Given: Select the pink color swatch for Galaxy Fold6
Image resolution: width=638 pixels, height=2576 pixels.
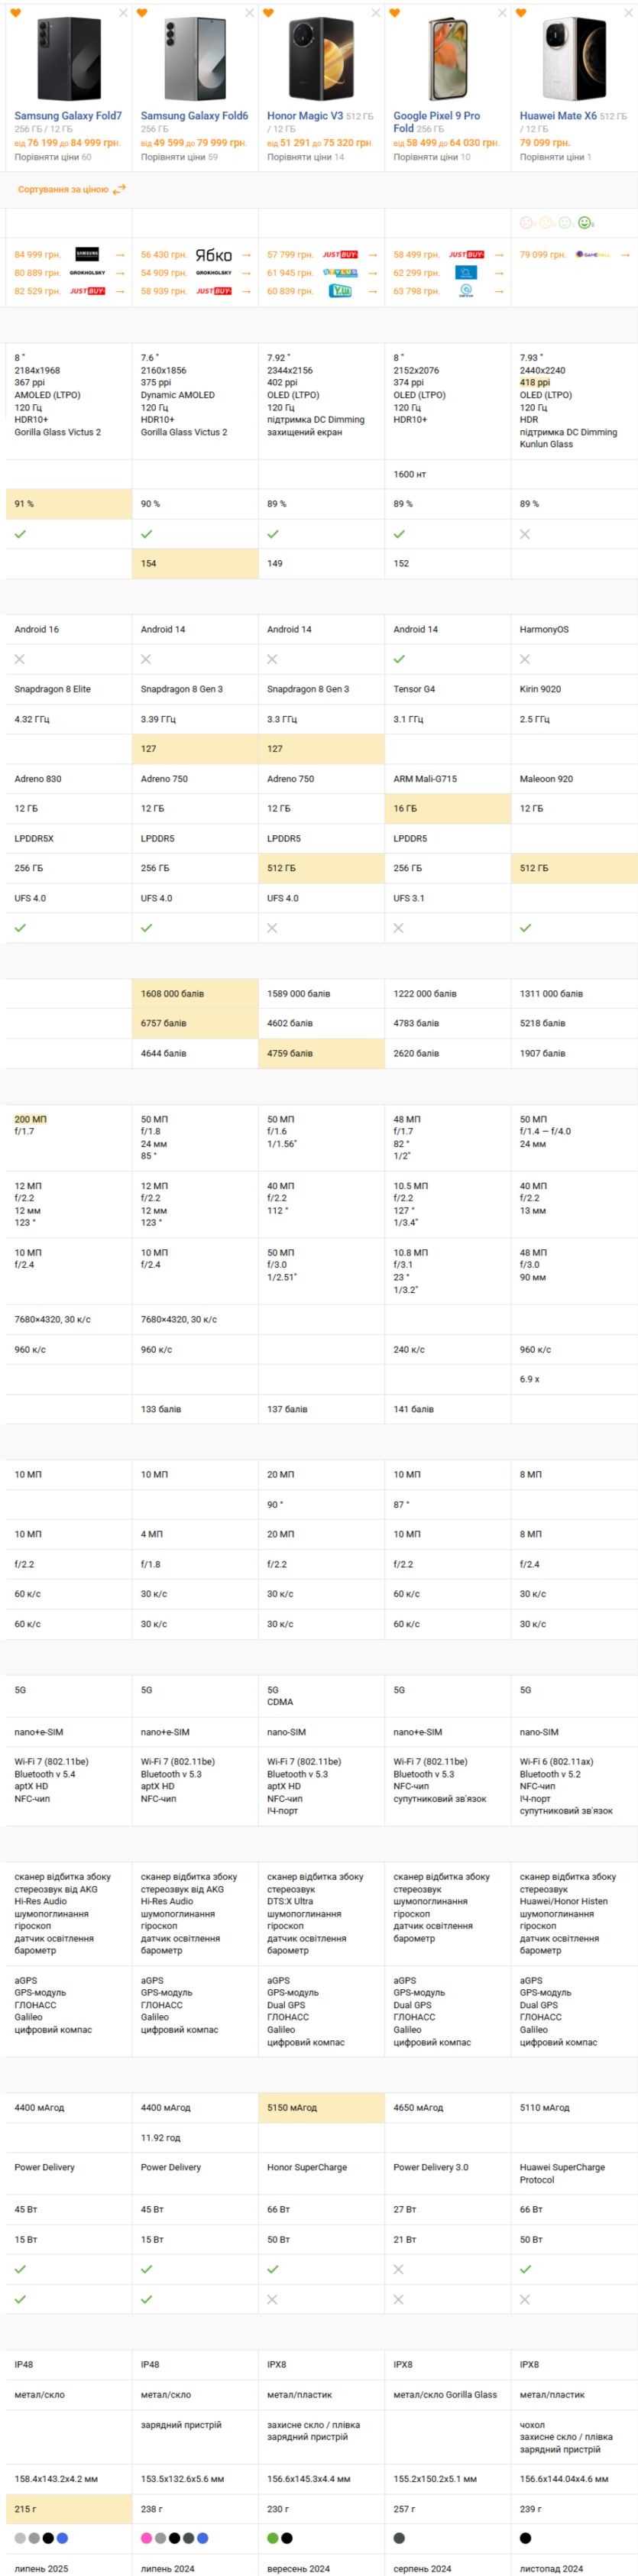Looking at the screenshot, I should pyautogui.click(x=146, y=2538).
